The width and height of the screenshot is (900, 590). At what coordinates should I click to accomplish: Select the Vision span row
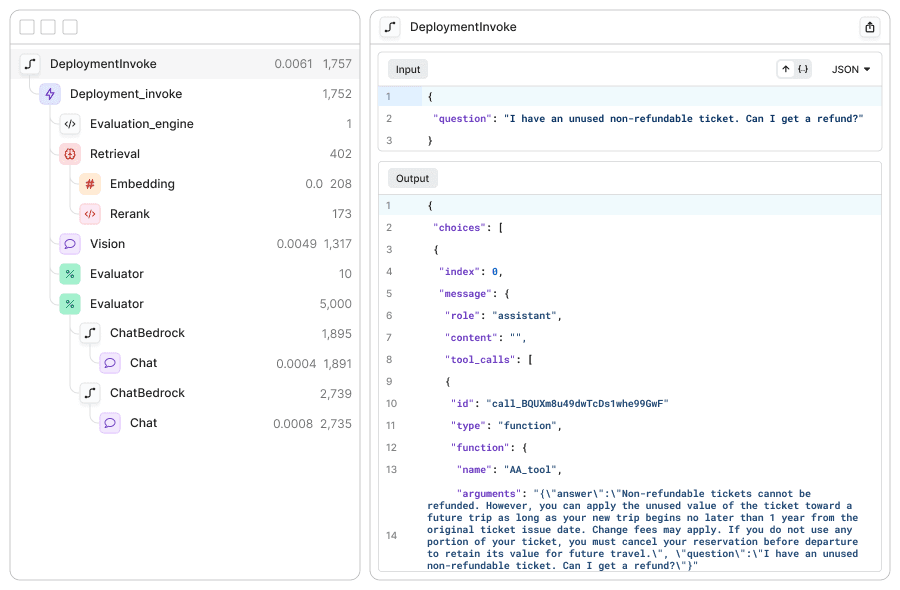click(x=185, y=244)
